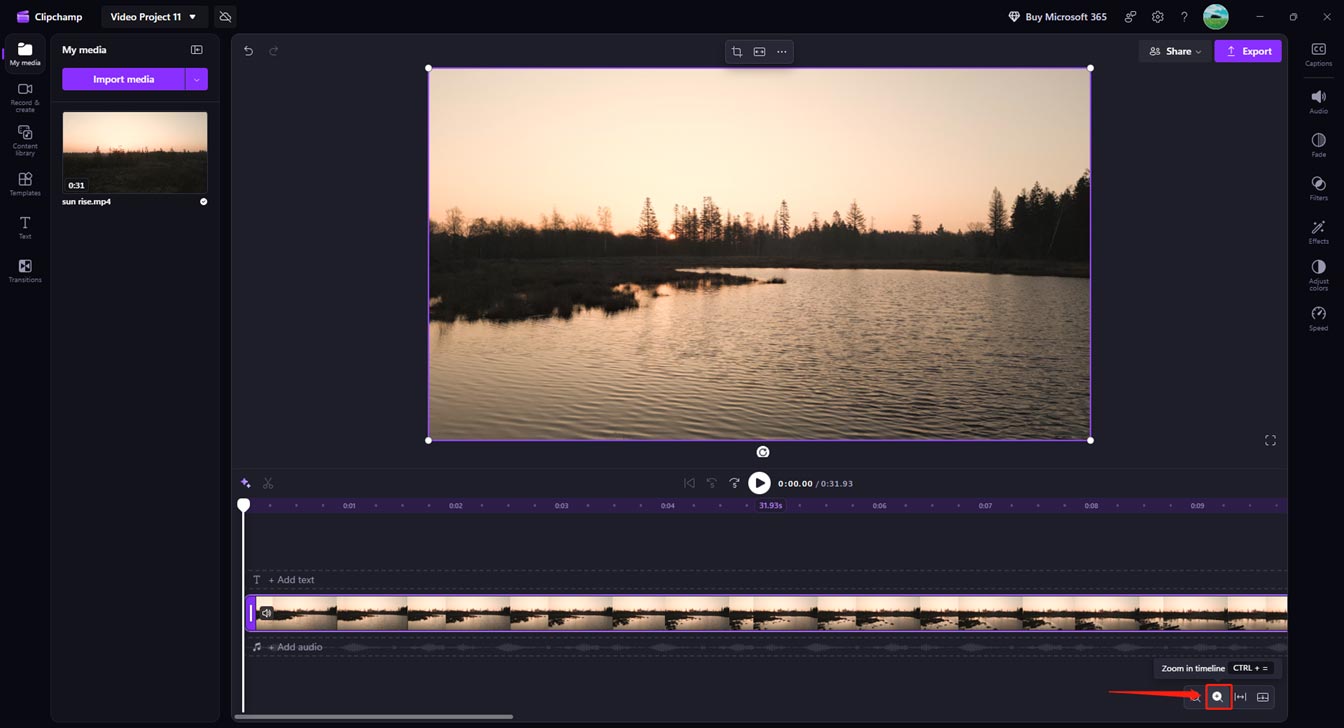Open the Speed panel
Viewport: 1344px width, 728px height.
(1318, 319)
